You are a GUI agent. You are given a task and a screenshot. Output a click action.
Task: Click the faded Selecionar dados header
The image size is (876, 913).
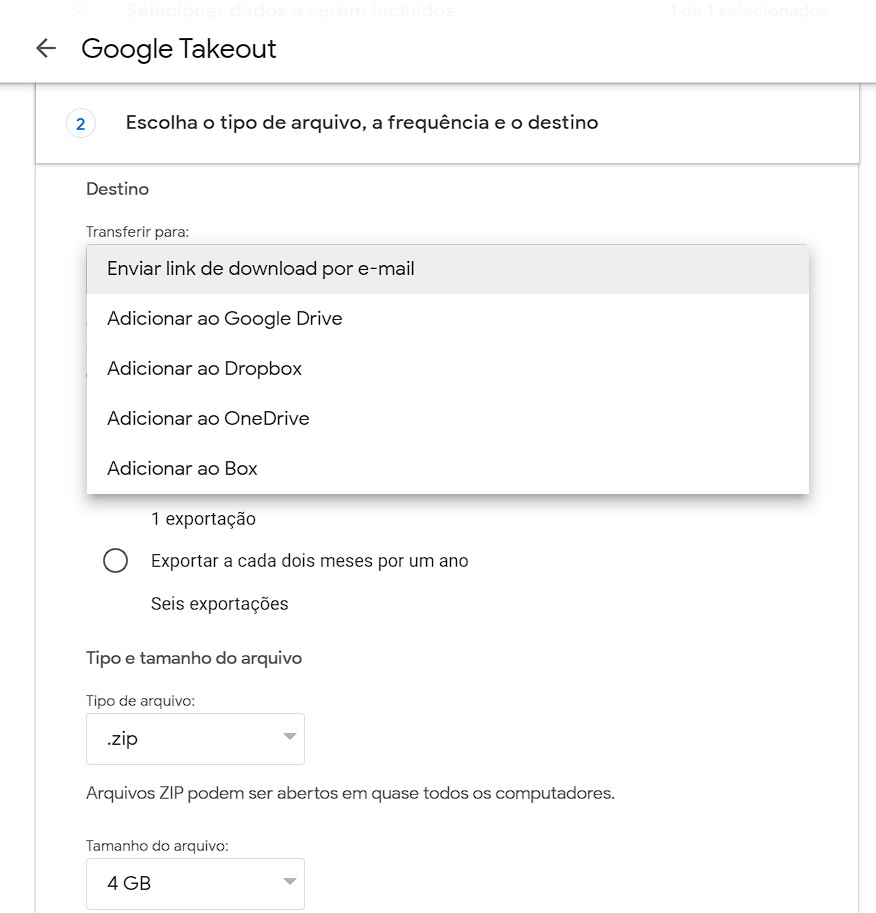pos(291,9)
